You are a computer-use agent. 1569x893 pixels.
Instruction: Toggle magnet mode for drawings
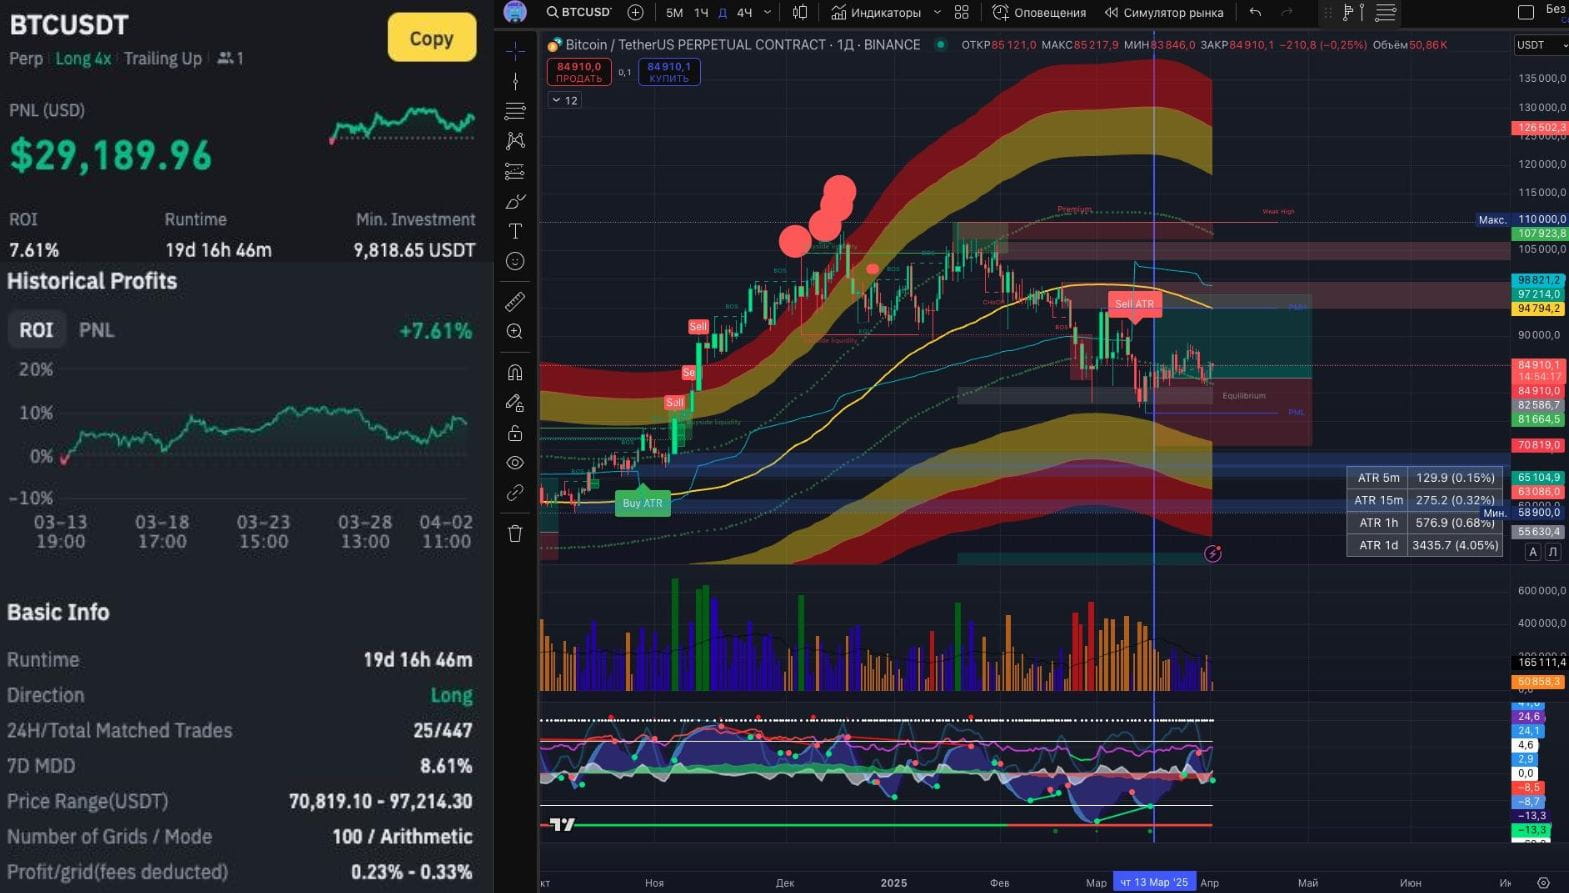click(x=515, y=372)
